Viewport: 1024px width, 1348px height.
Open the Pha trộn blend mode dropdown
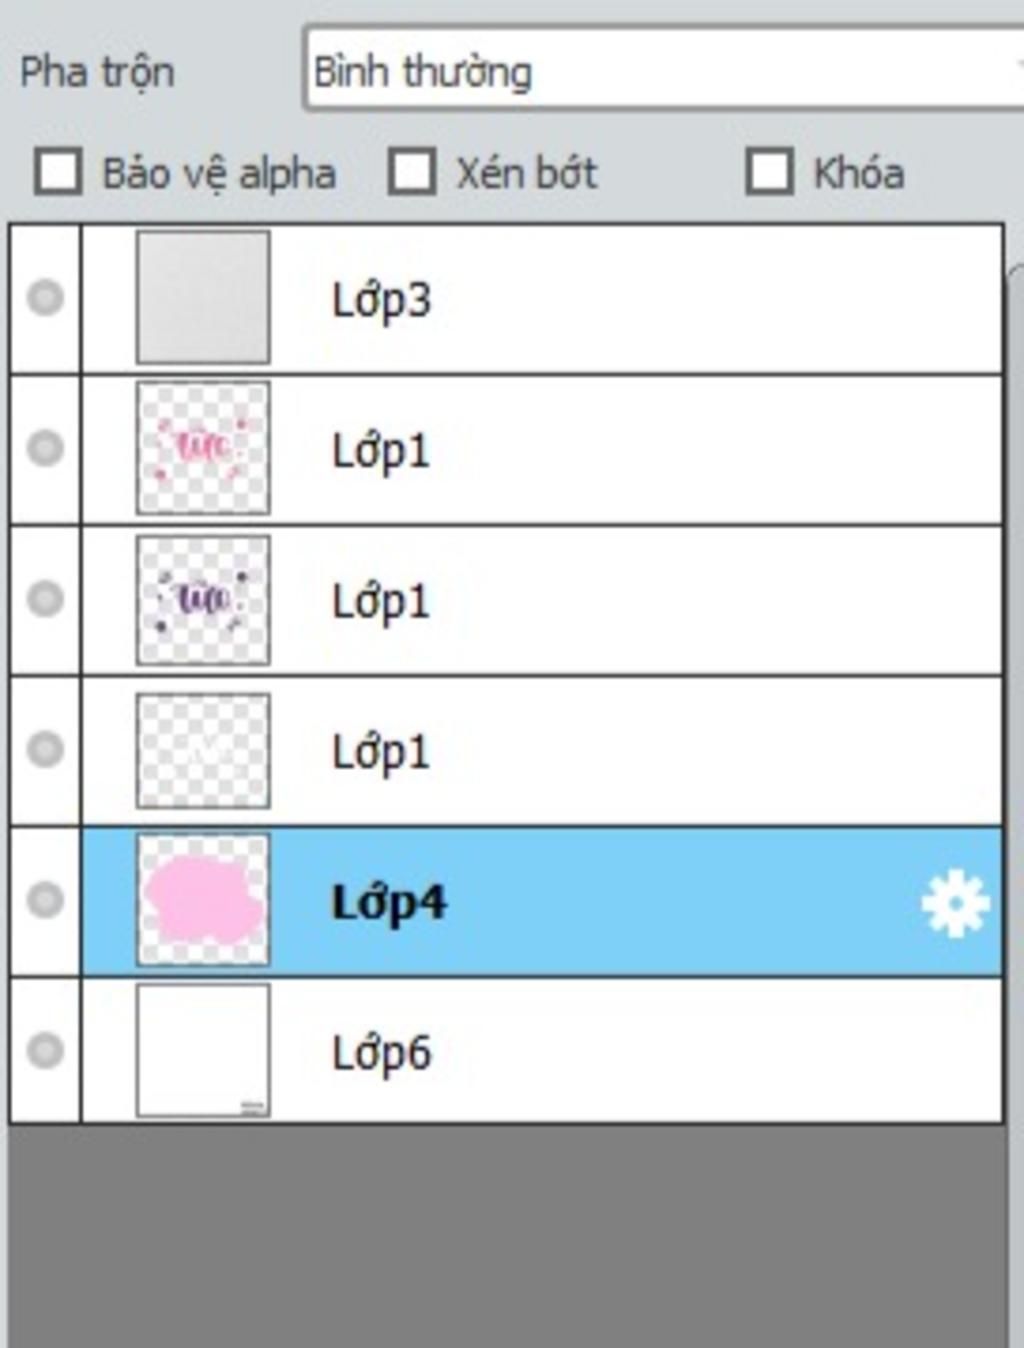click(664, 70)
